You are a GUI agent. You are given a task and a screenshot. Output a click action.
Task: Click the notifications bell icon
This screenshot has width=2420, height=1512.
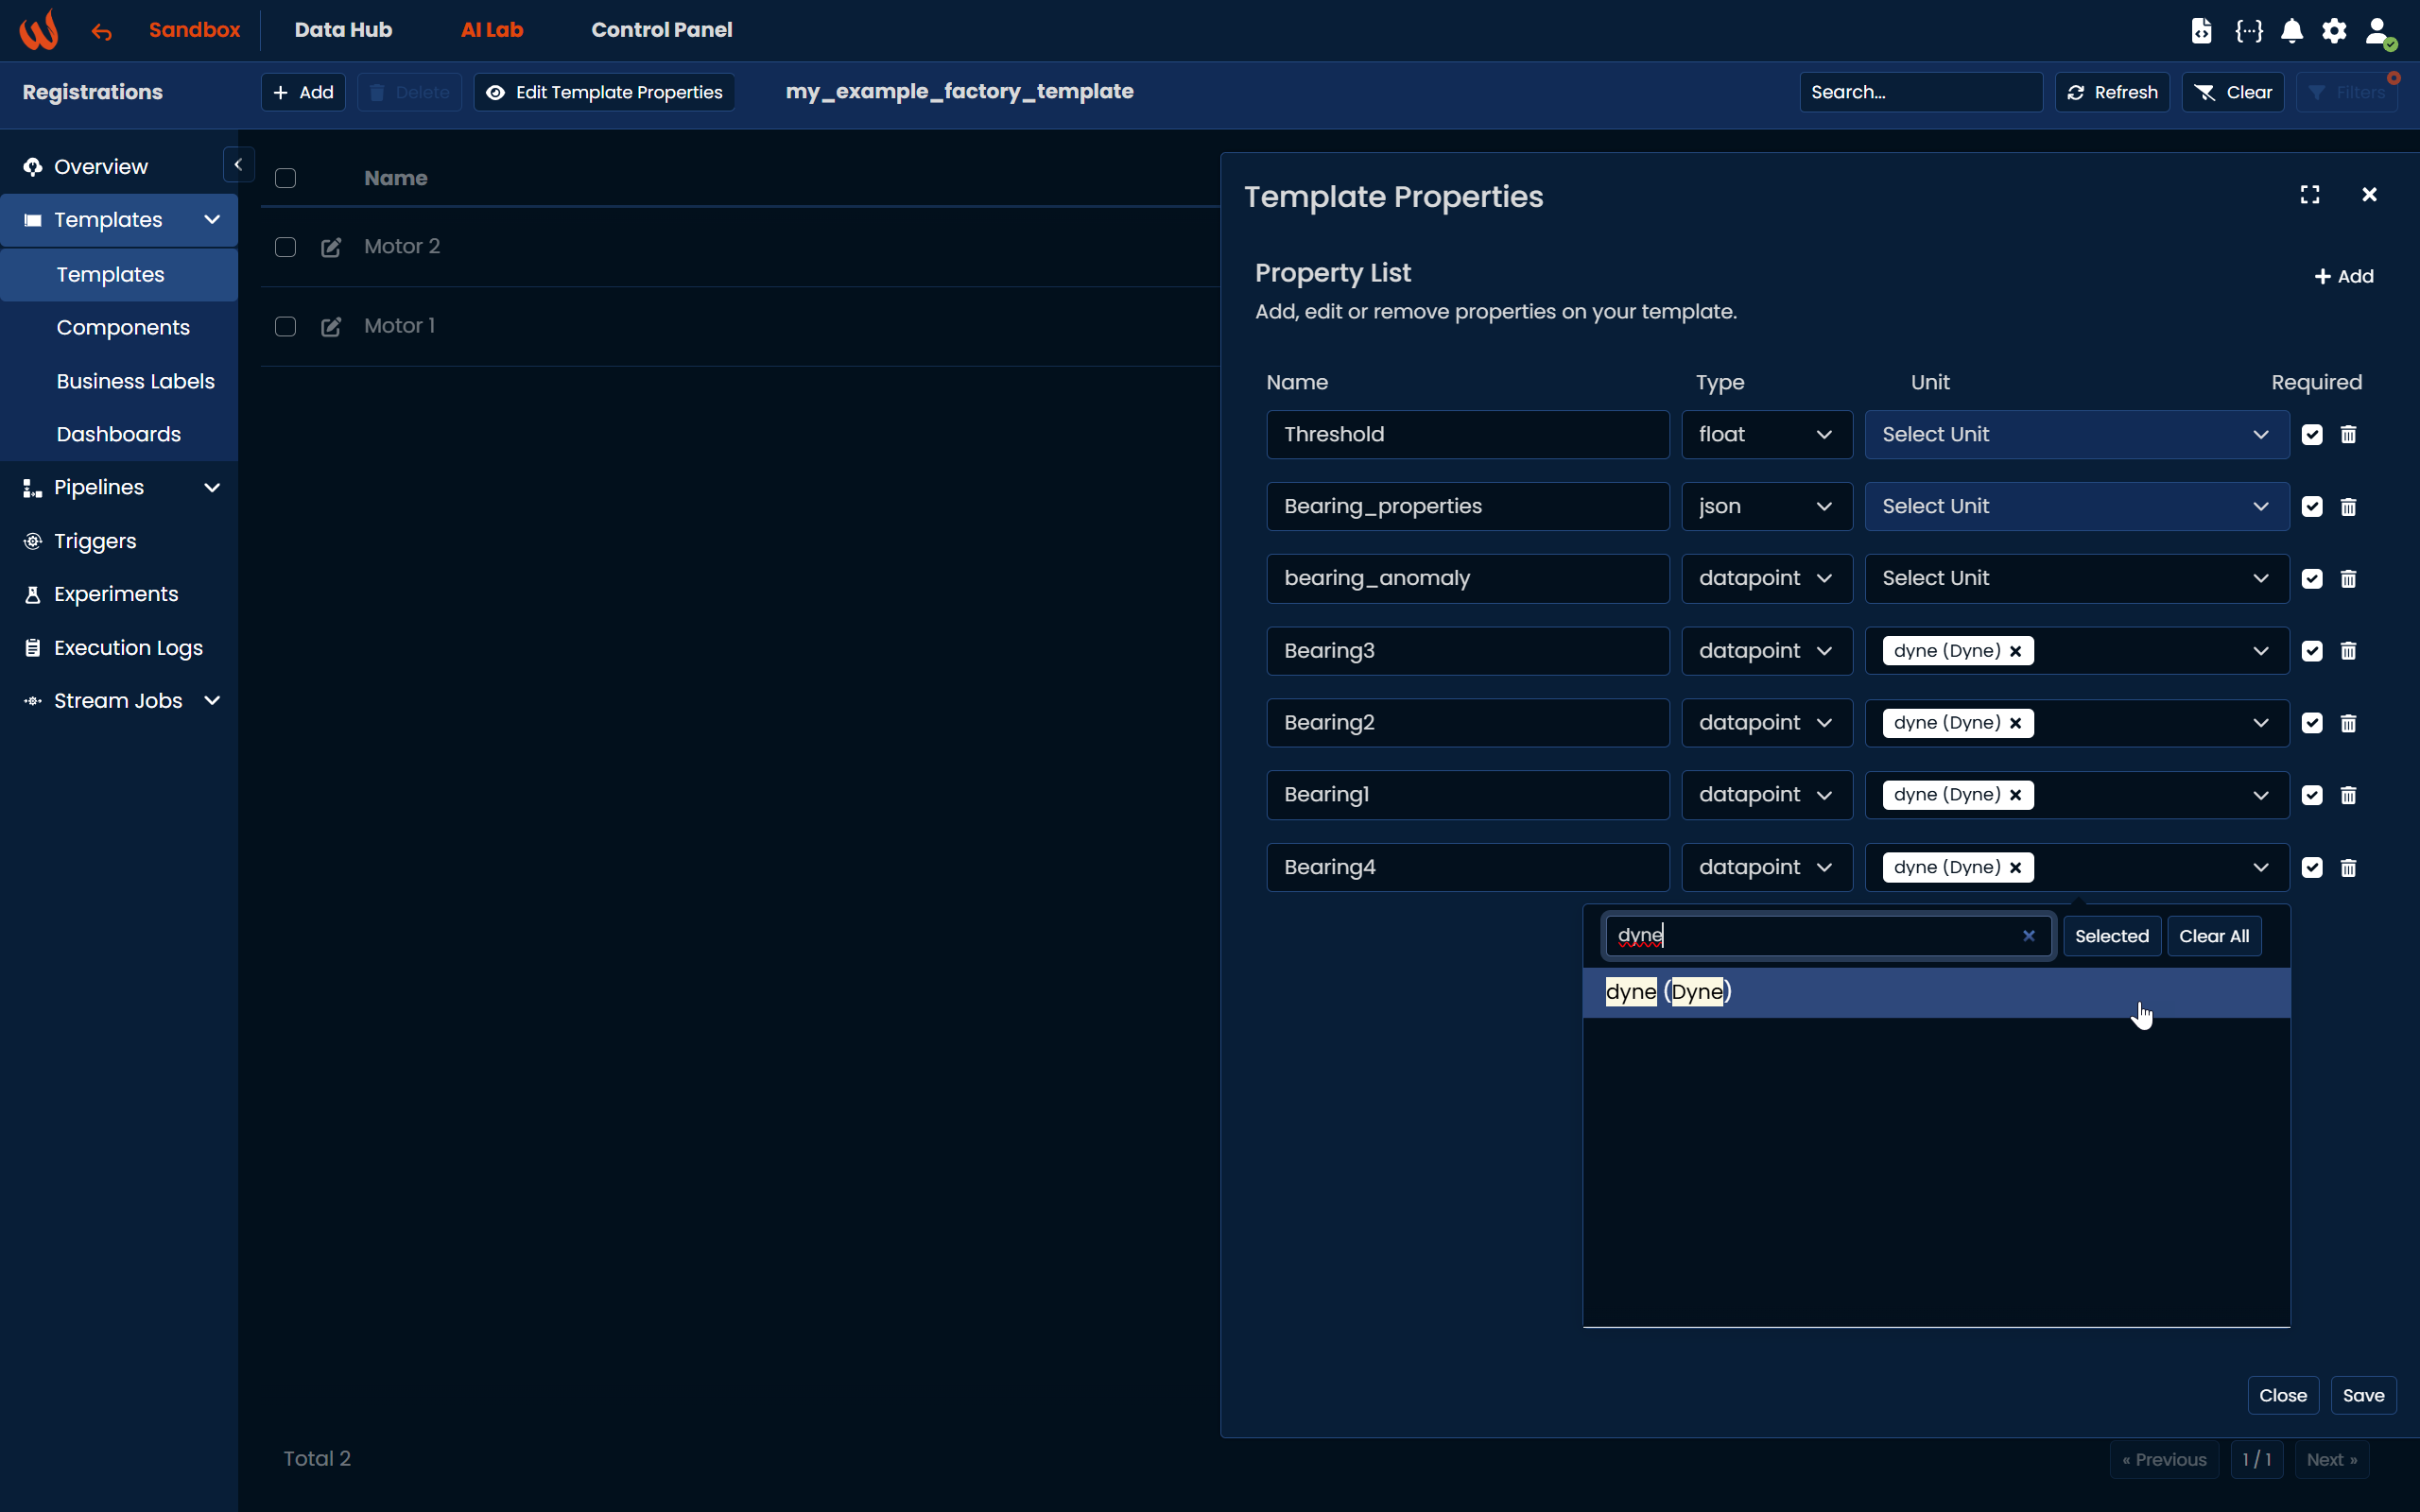(2292, 31)
